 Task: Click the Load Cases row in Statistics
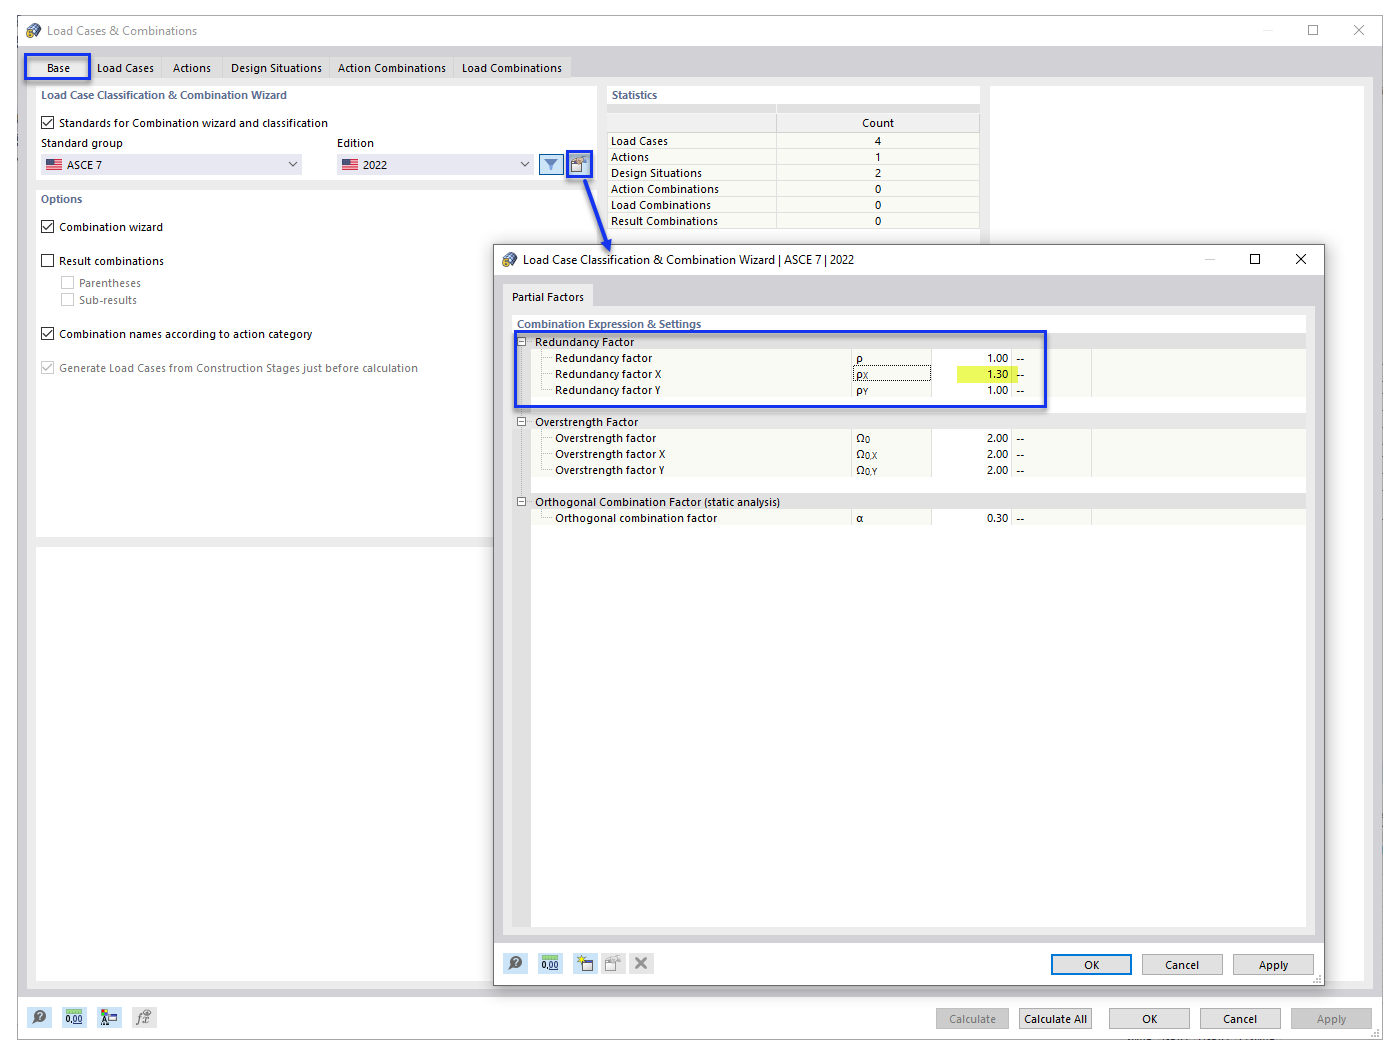click(x=794, y=141)
